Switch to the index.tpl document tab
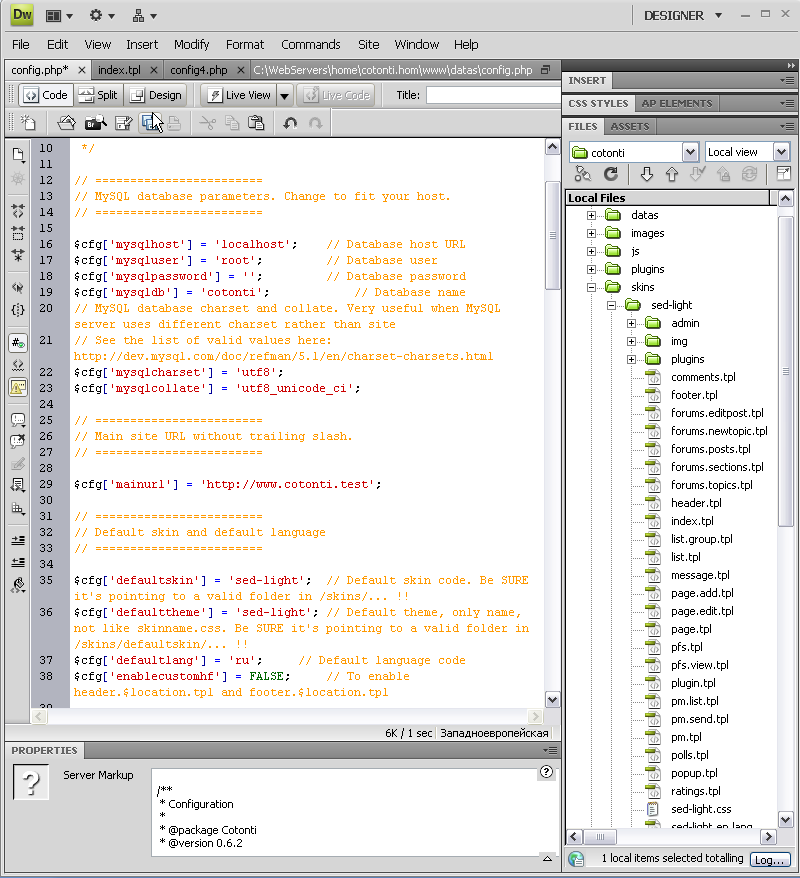Viewport: 800px width, 878px height. click(x=119, y=70)
